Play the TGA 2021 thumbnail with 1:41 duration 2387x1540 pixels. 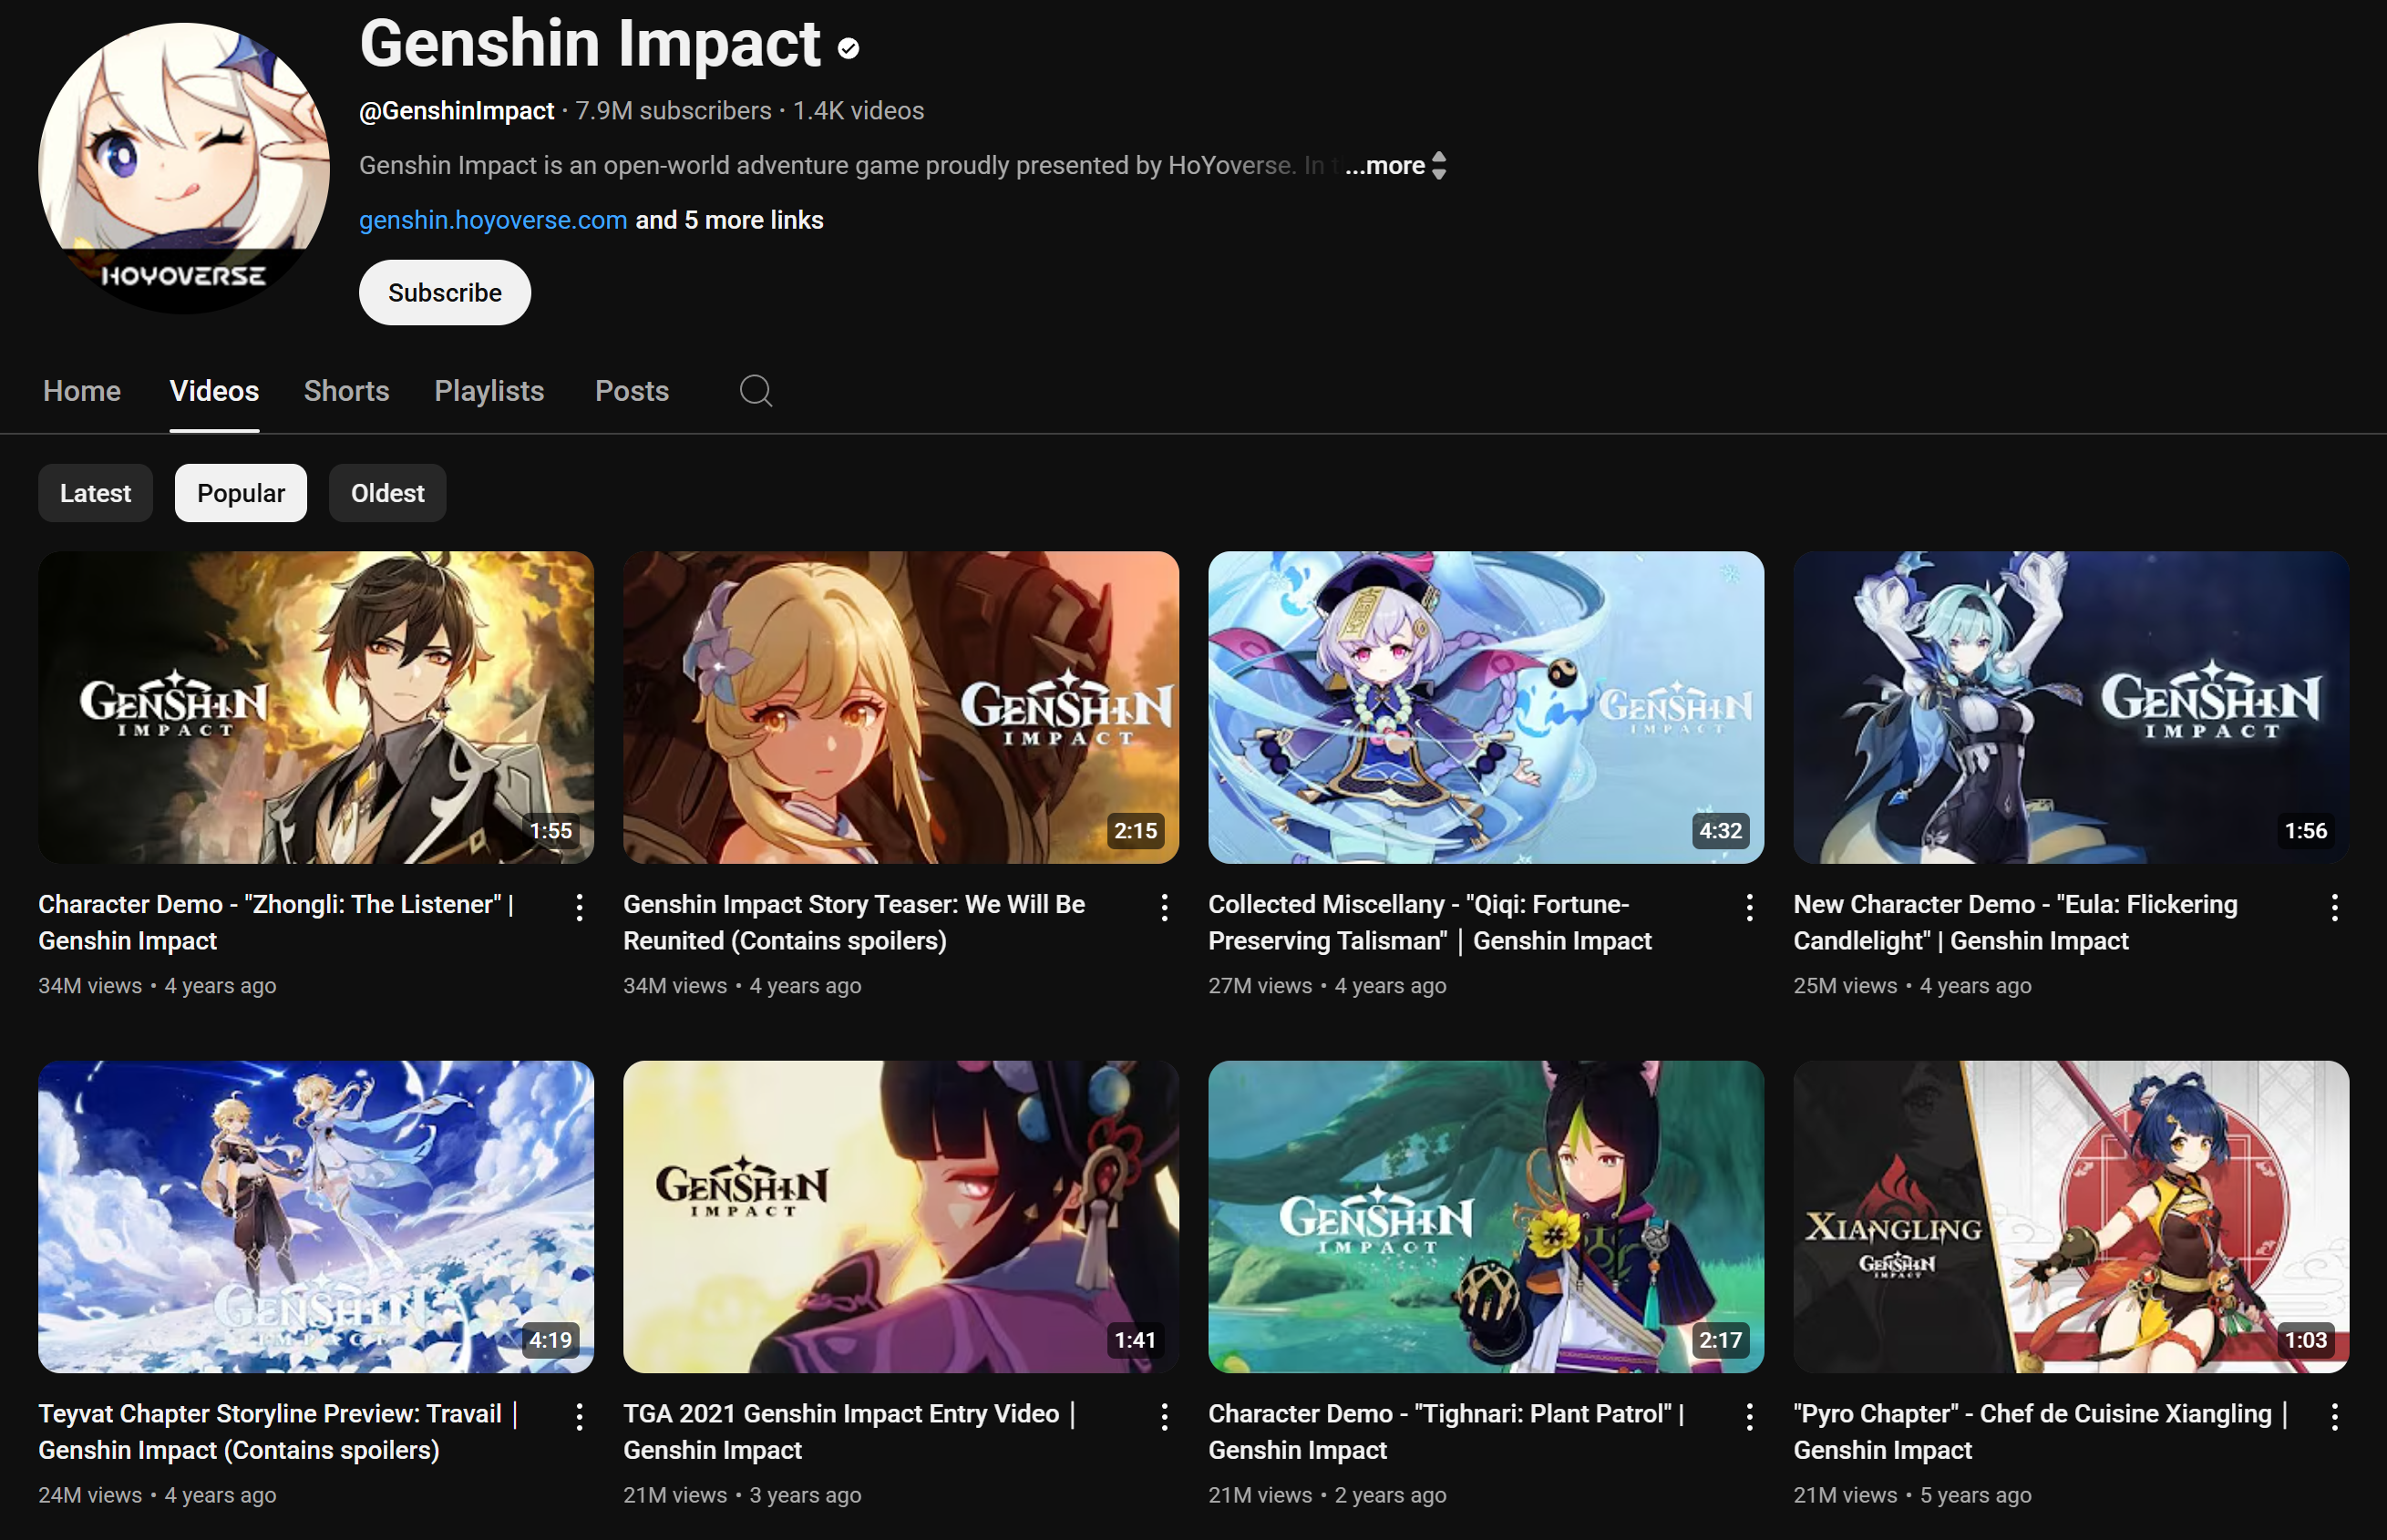[x=901, y=1217]
